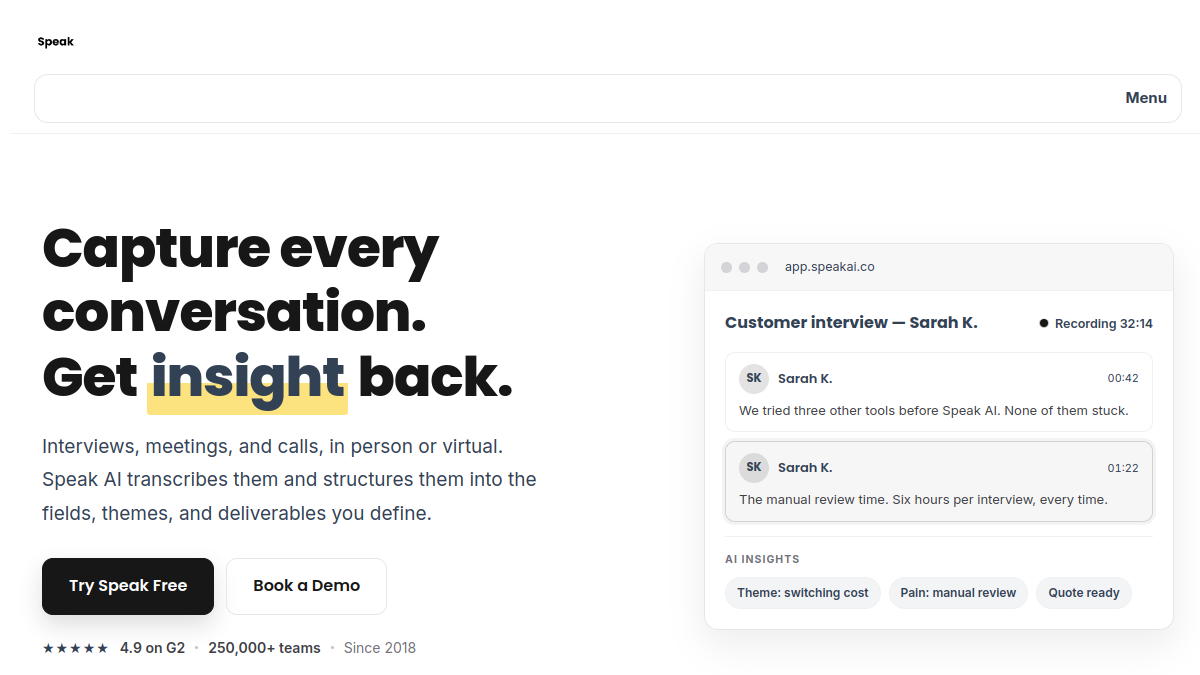This screenshot has height=675, width=1200.
Task: Select the Quote ready tag
Action: pyautogui.click(x=1084, y=593)
